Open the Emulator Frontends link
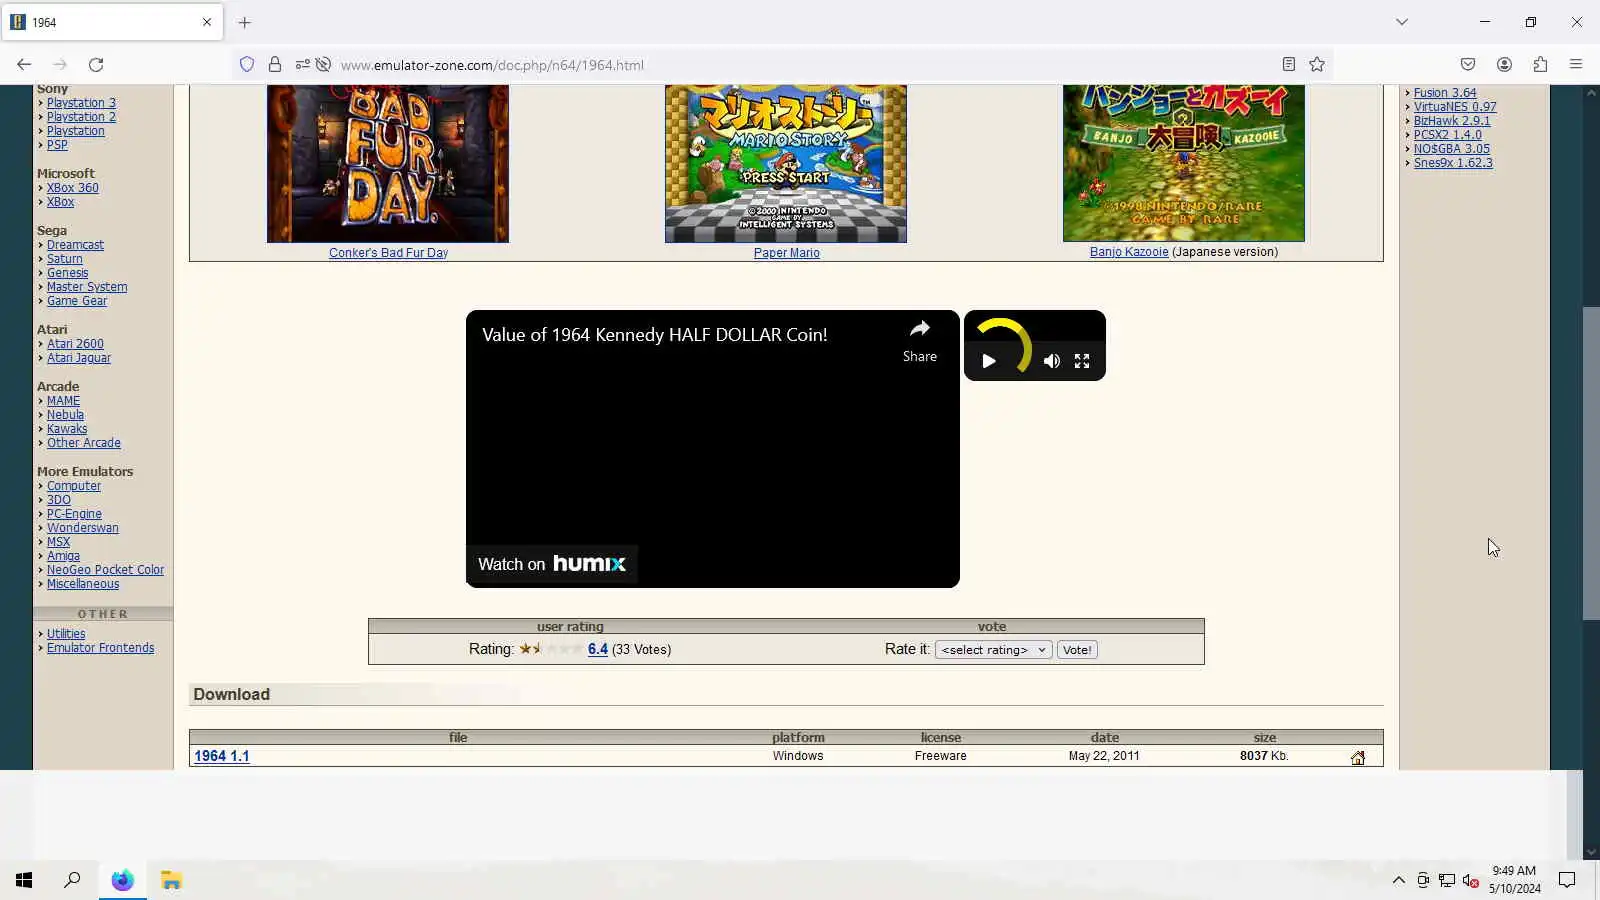This screenshot has width=1600, height=900. (x=100, y=648)
